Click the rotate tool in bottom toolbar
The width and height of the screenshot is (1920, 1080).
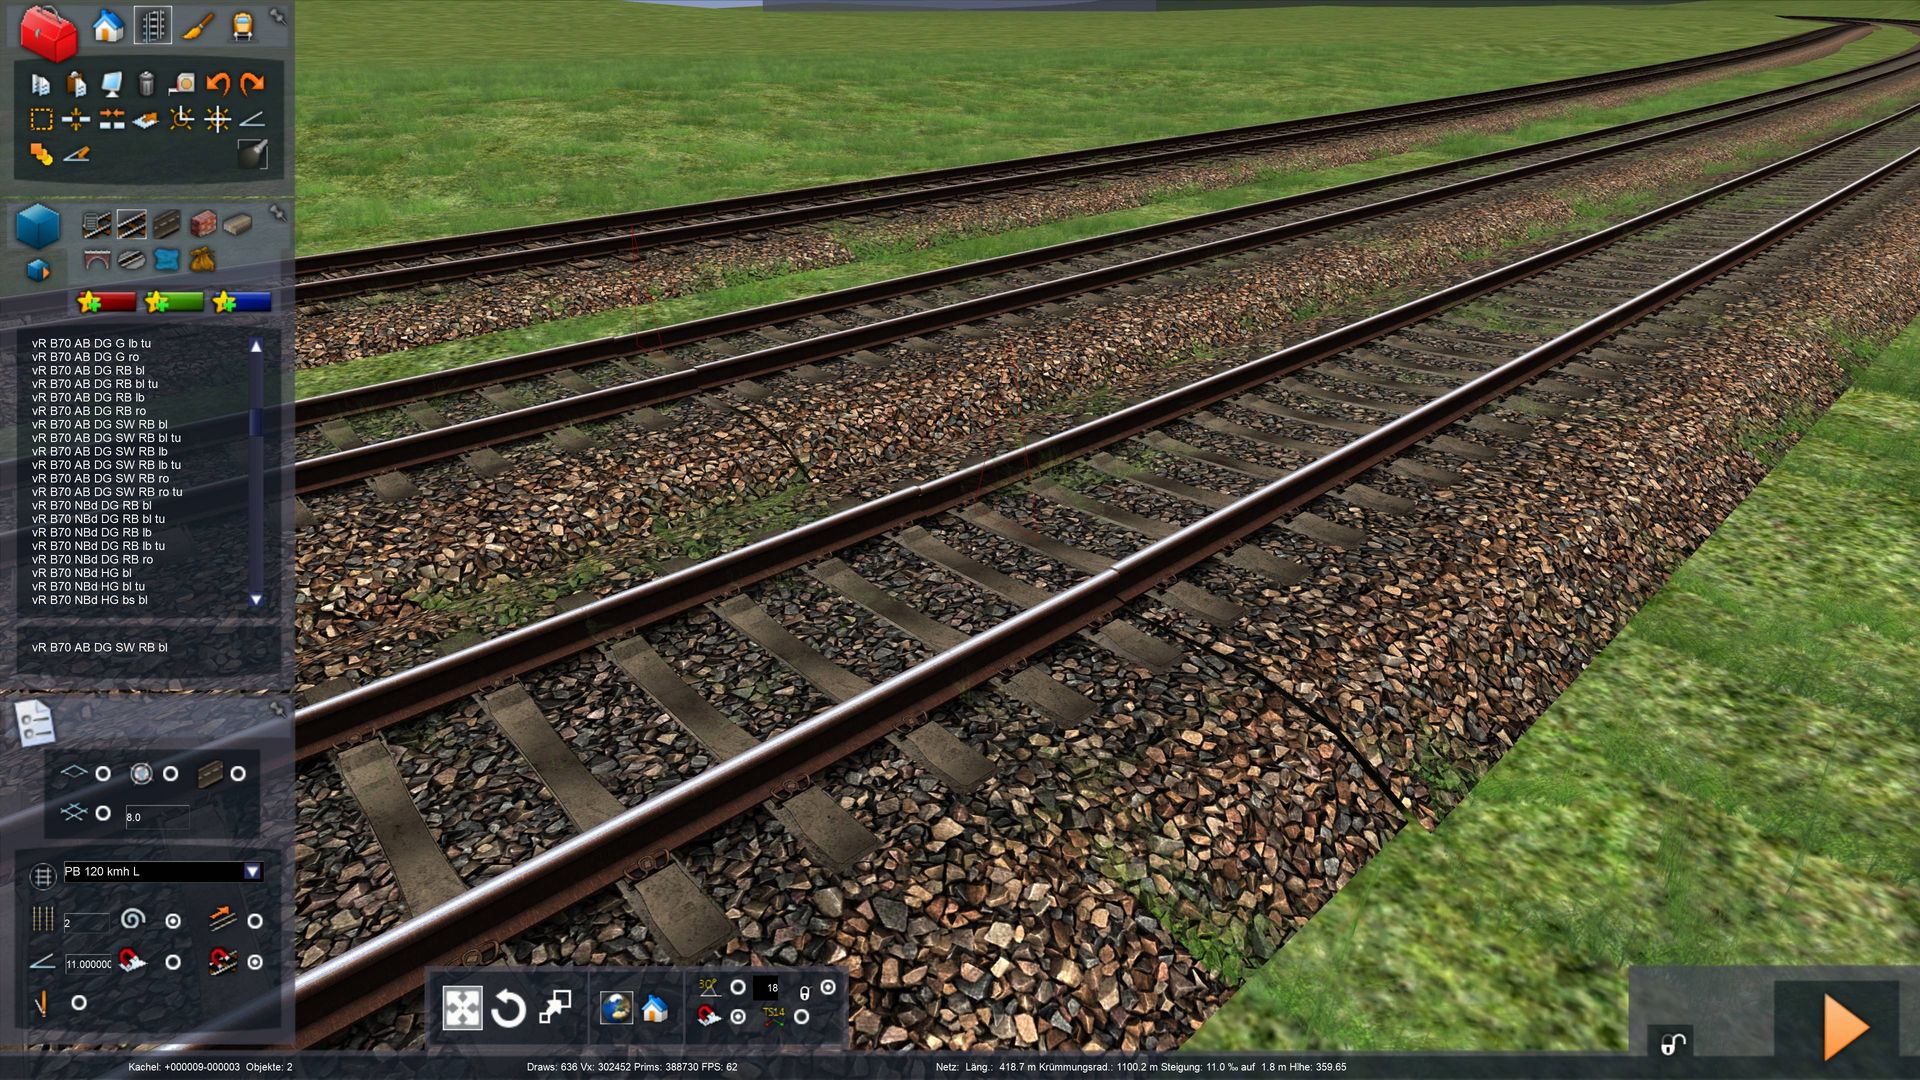point(508,1008)
